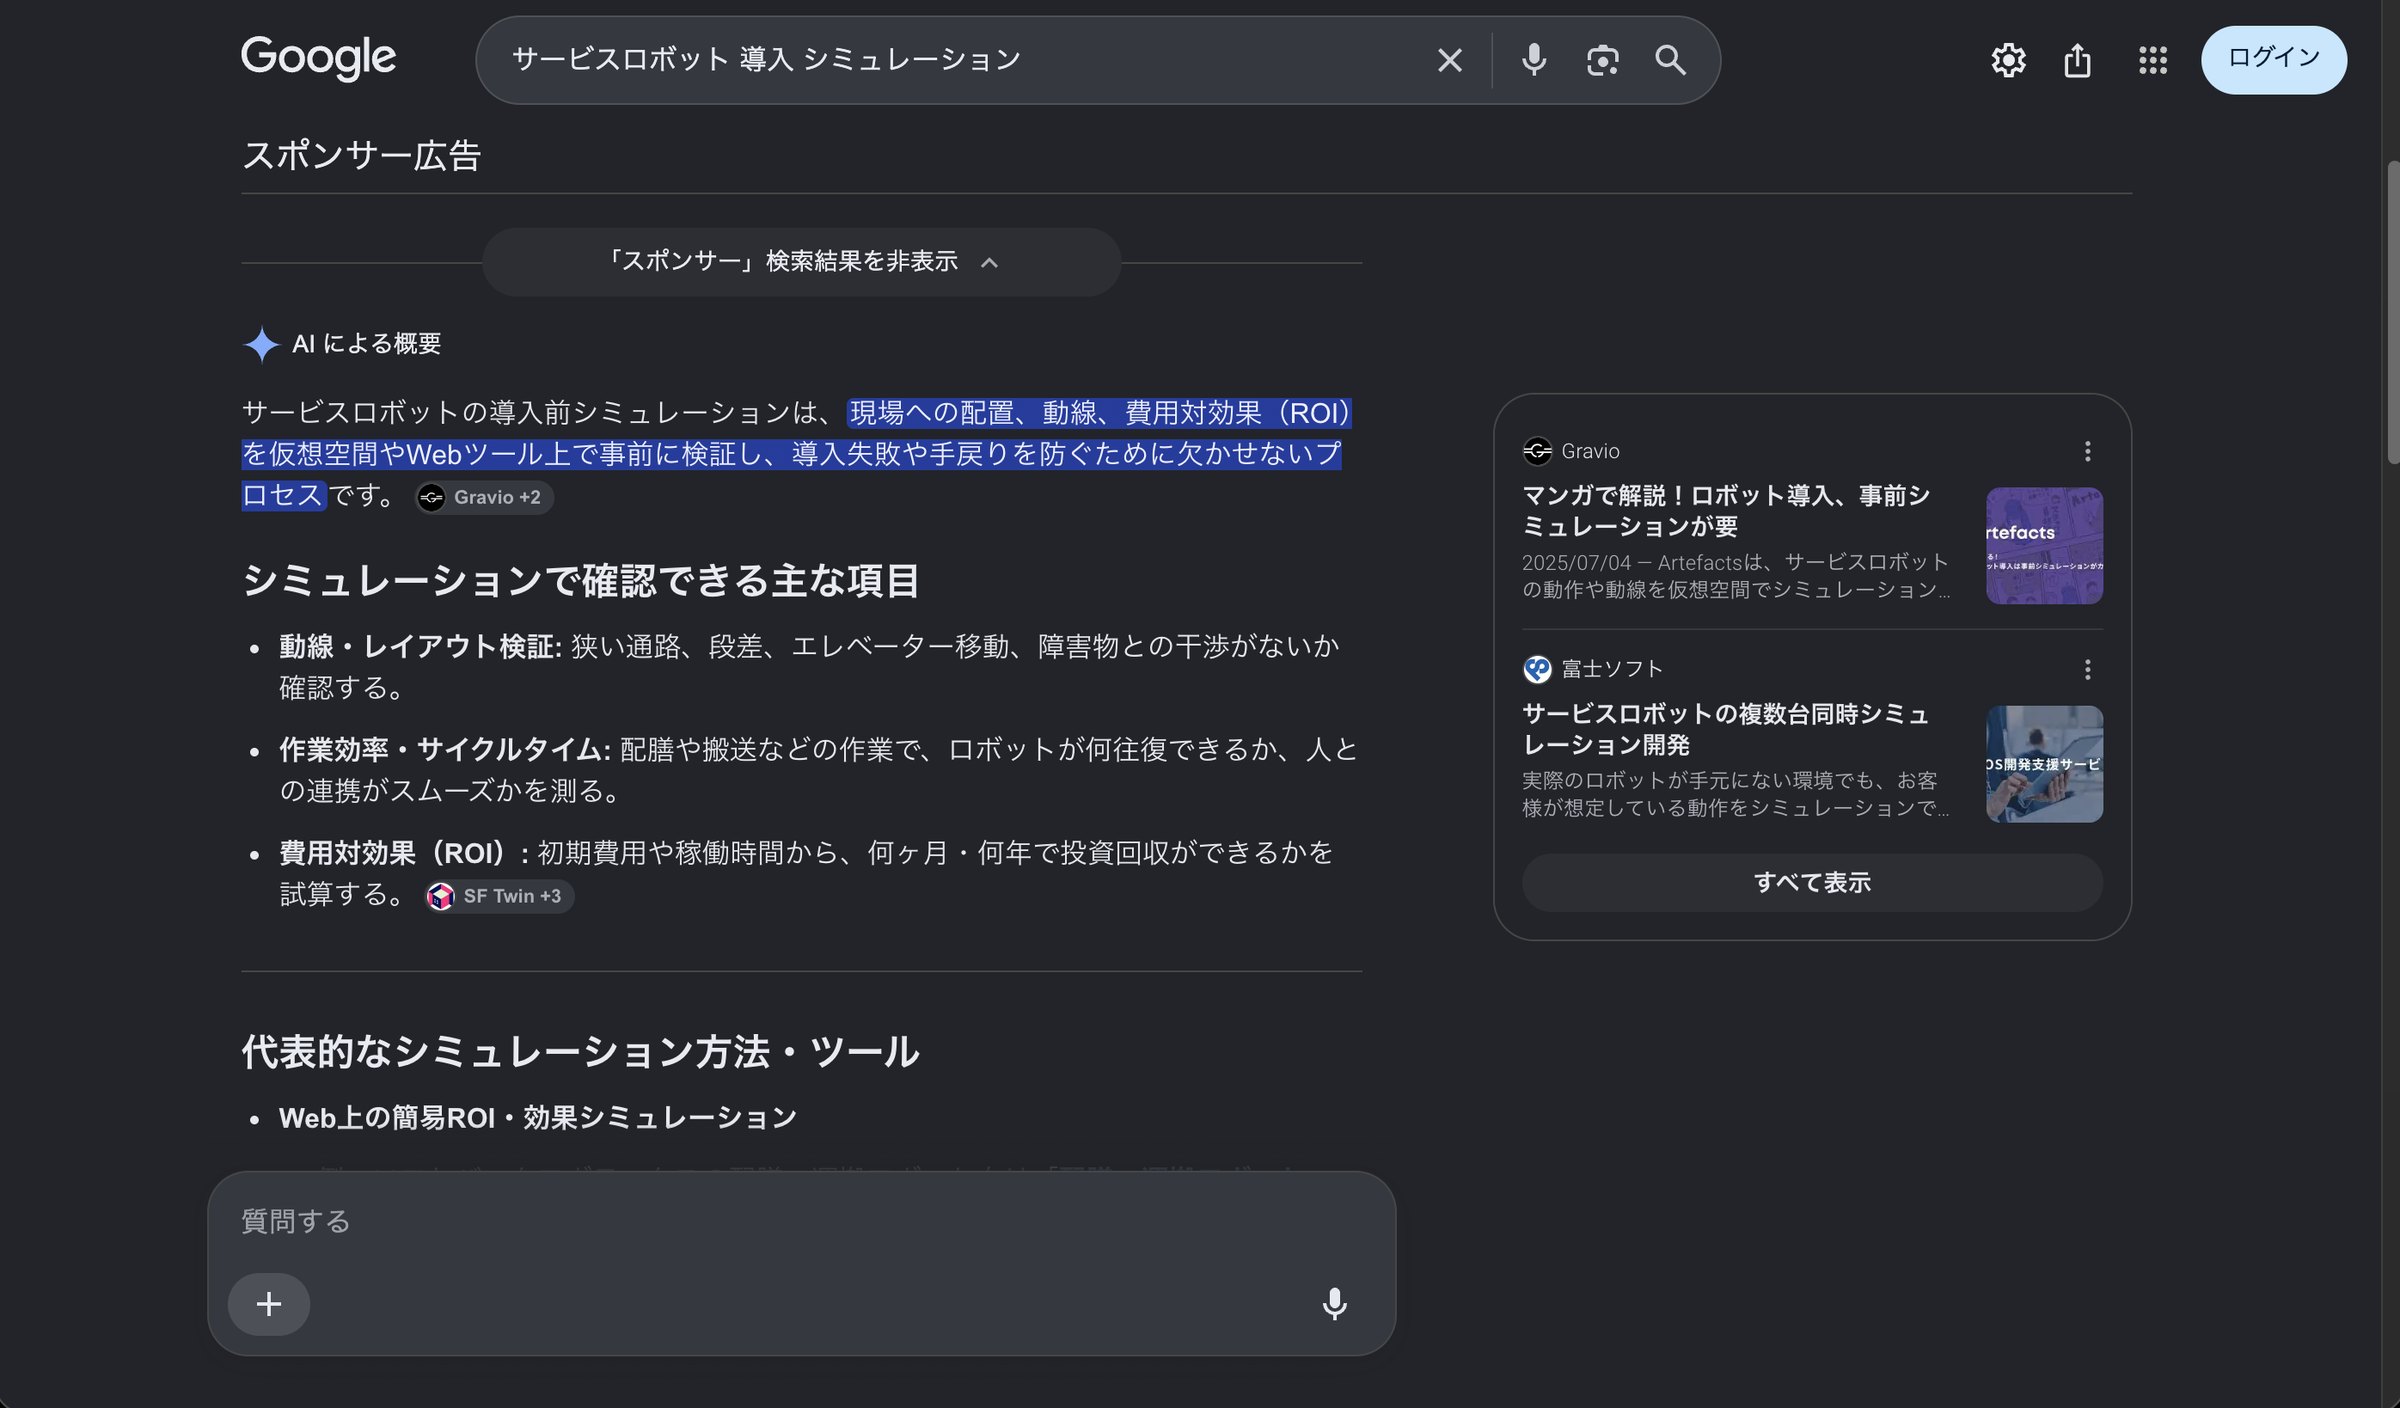Image resolution: width=2400 pixels, height=1408 pixels.
Task: Click the 富士ソフト blue thumbnail image
Action: pyautogui.click(x=2044, y=764)
